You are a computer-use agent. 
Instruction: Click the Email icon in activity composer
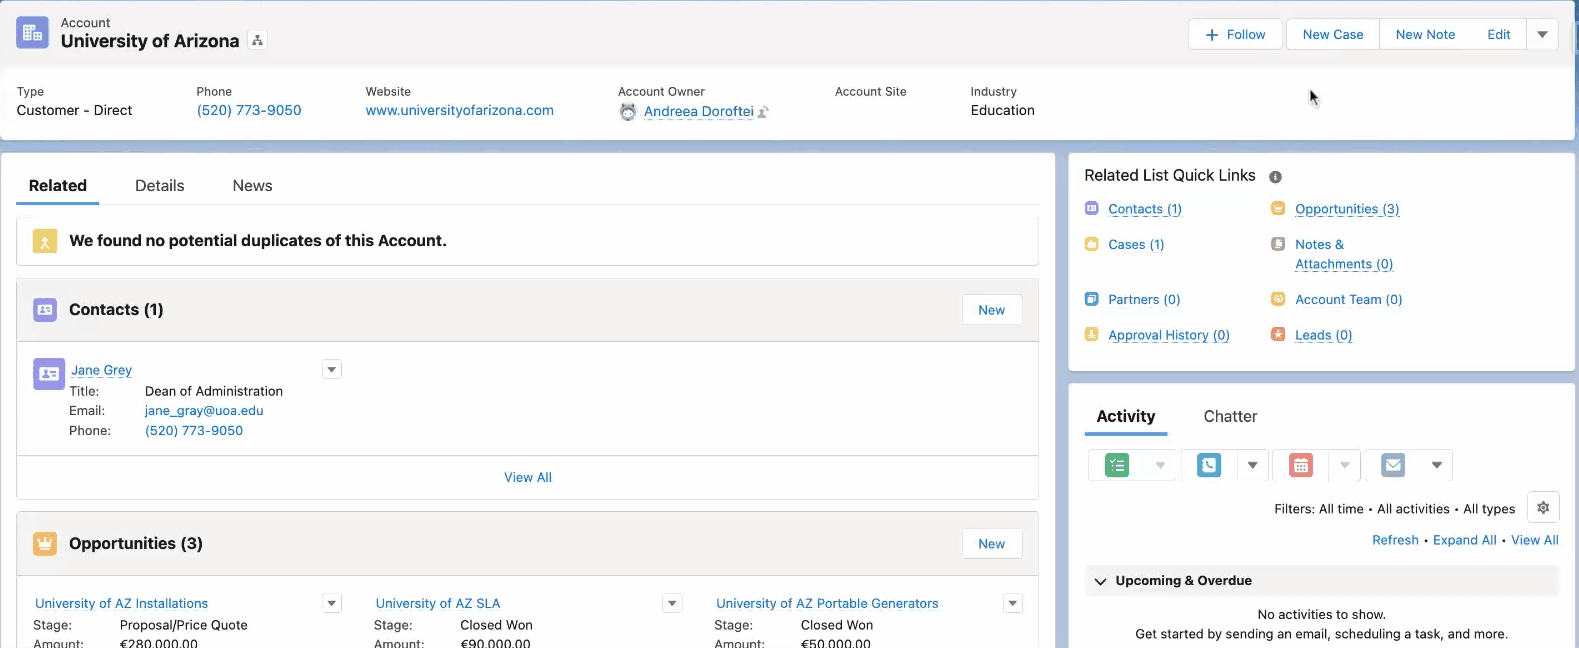1393,465
